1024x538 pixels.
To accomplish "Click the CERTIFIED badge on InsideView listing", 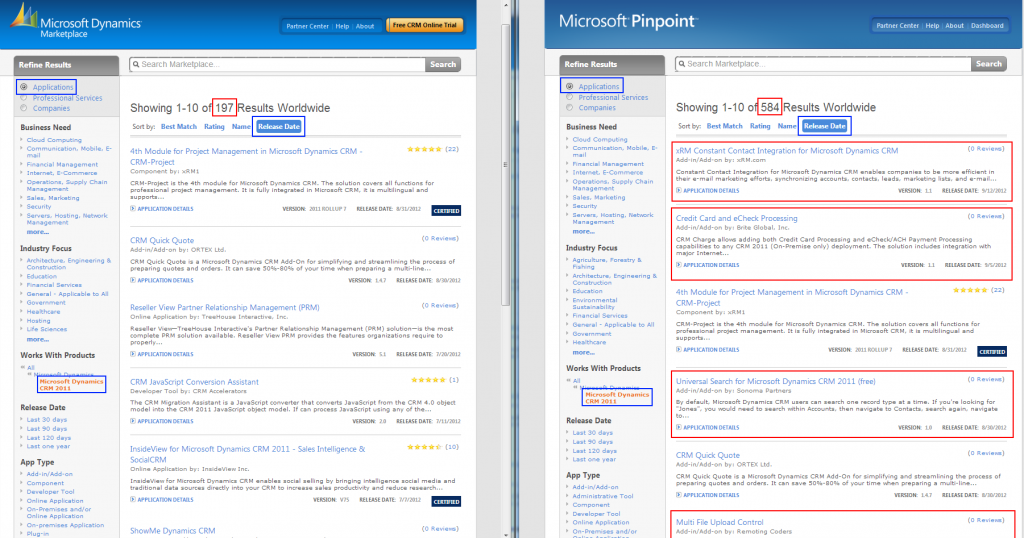I will [x=447, y=501].
